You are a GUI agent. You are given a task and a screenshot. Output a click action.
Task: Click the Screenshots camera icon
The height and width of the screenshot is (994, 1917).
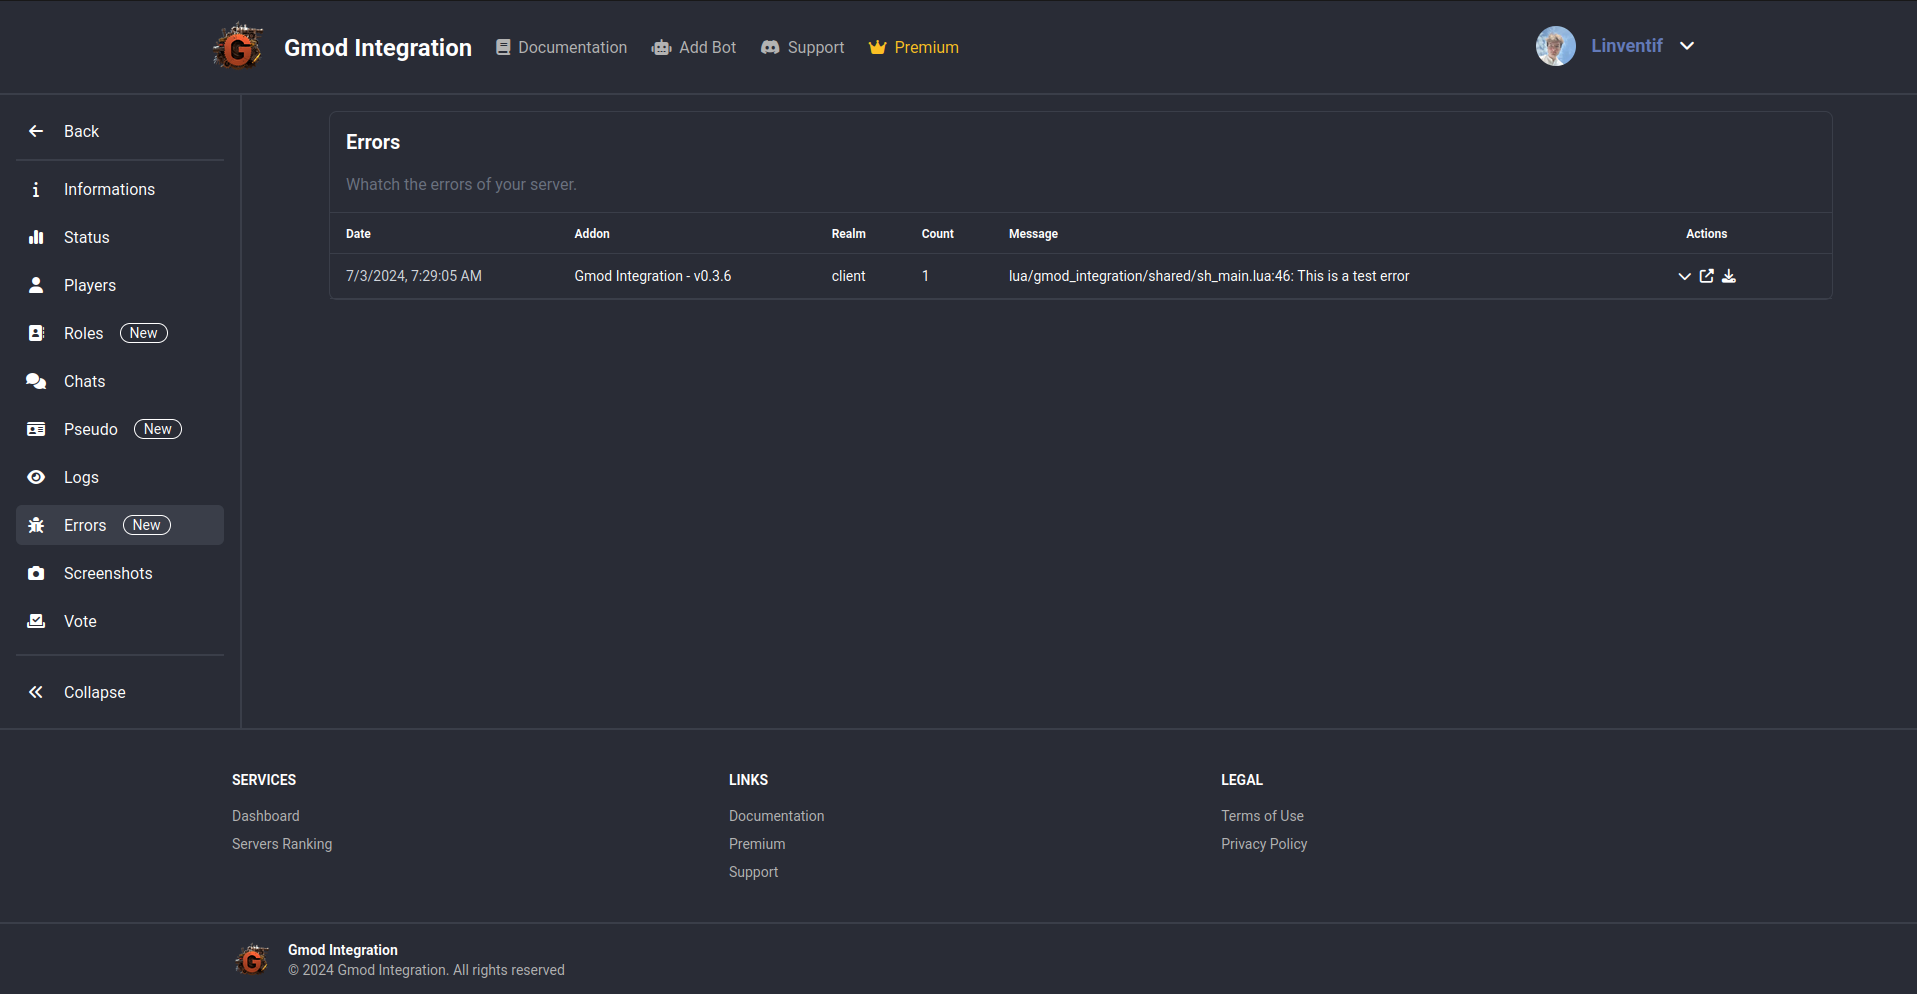36,573
